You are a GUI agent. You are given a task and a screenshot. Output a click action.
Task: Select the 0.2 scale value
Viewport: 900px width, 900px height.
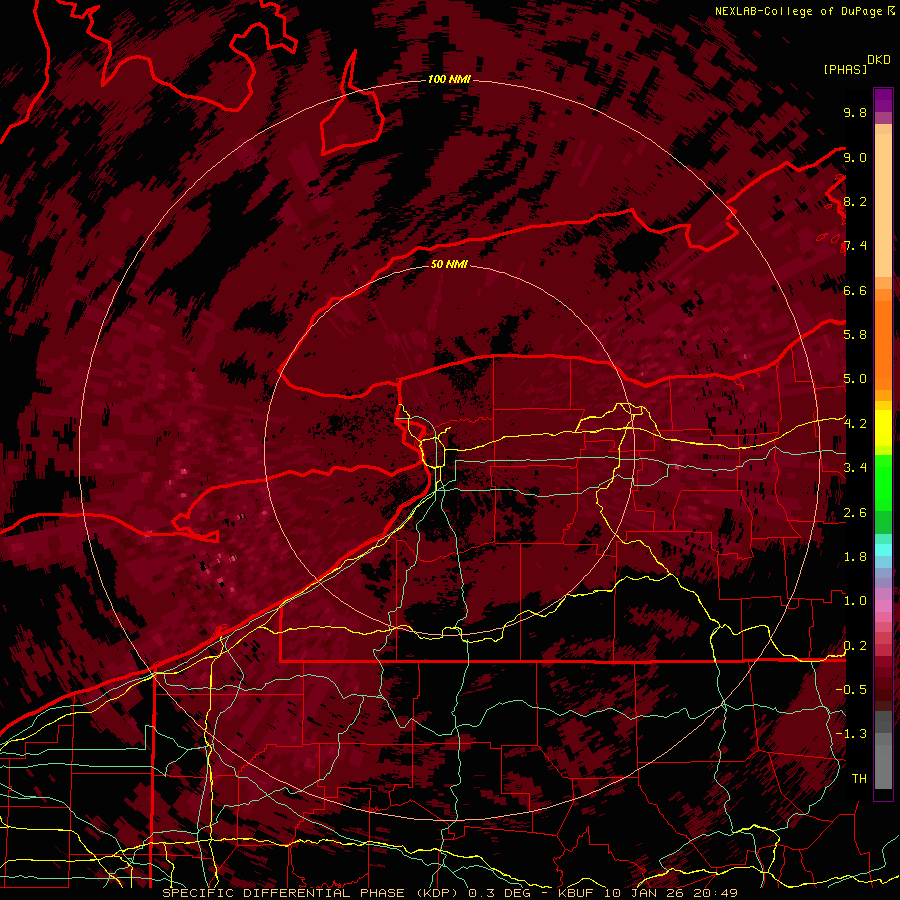click(855, 646)
